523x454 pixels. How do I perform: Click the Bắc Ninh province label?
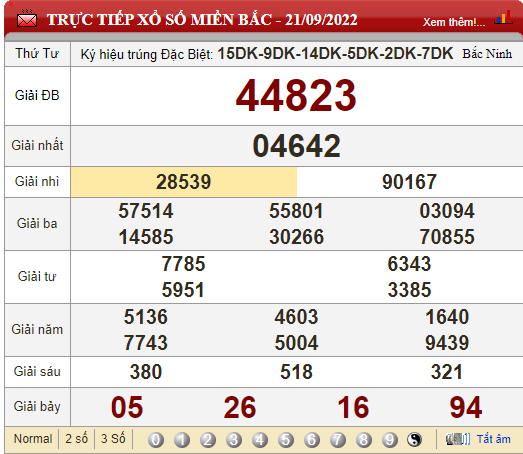487,54
